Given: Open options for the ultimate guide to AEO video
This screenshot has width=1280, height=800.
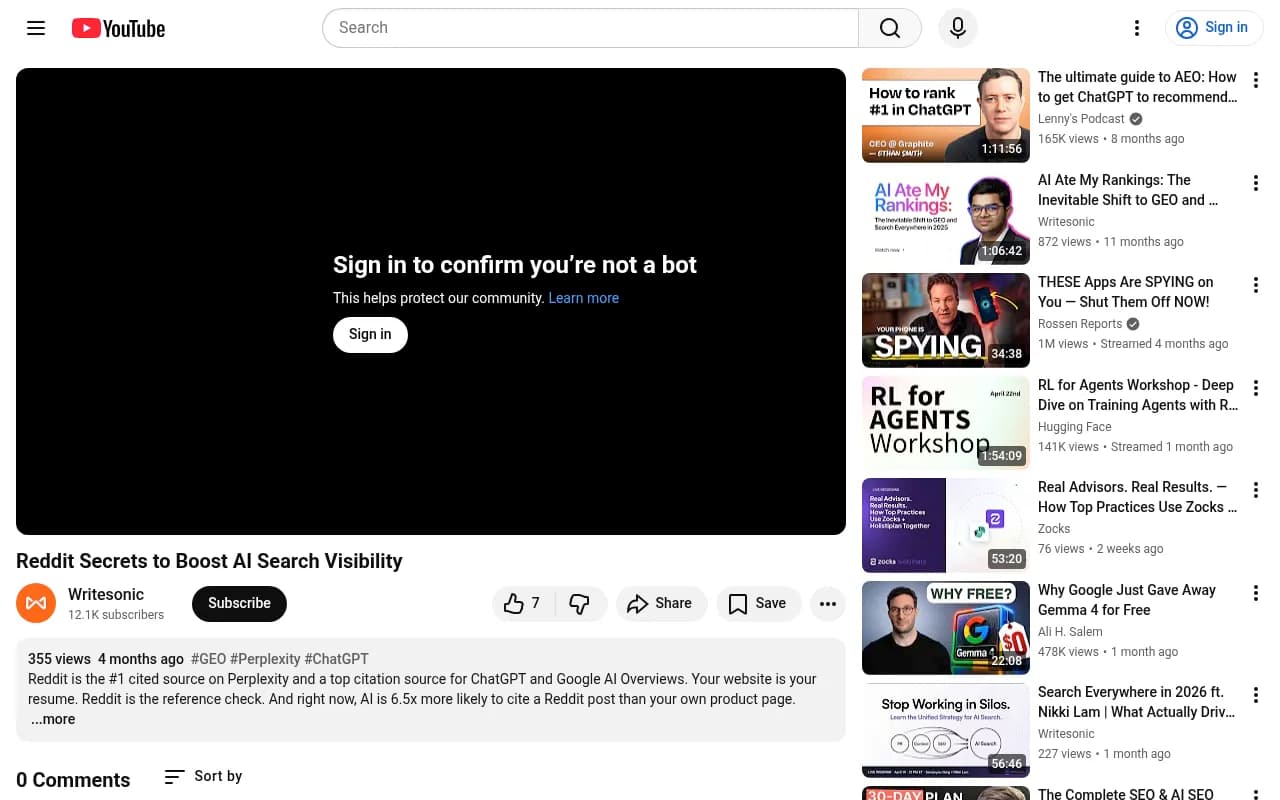Looking at the screenshot, I should pyautogui.click(x=1256, y=80).
